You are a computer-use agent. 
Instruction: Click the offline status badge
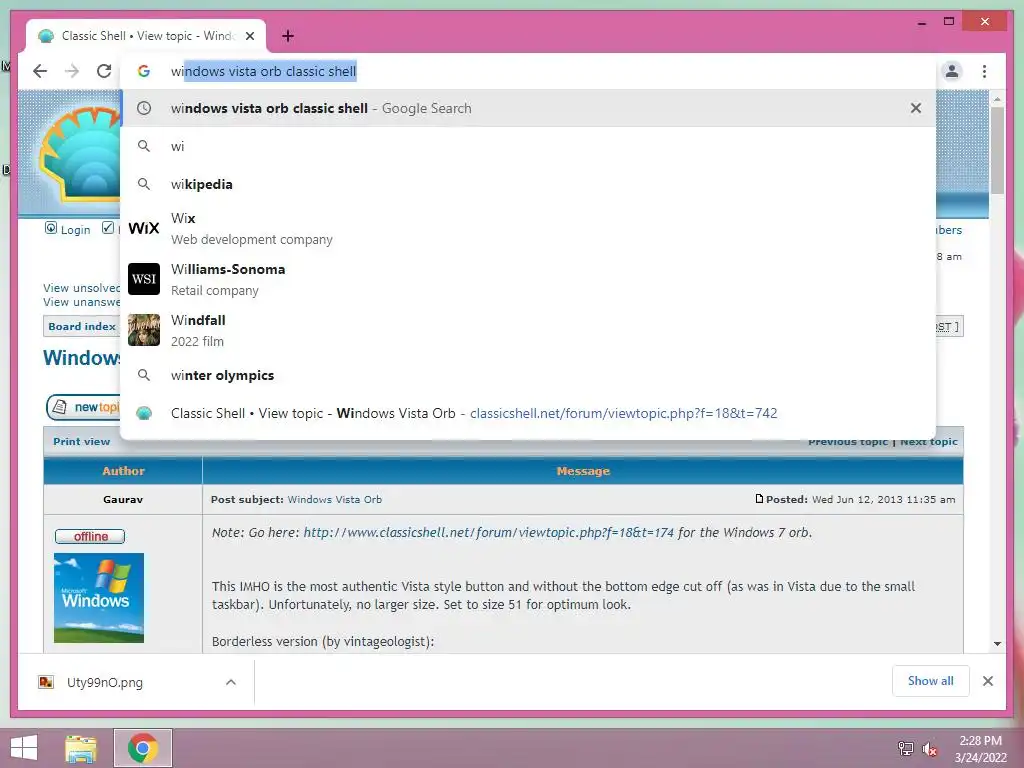pyautogui.click(x=90, y=536)
